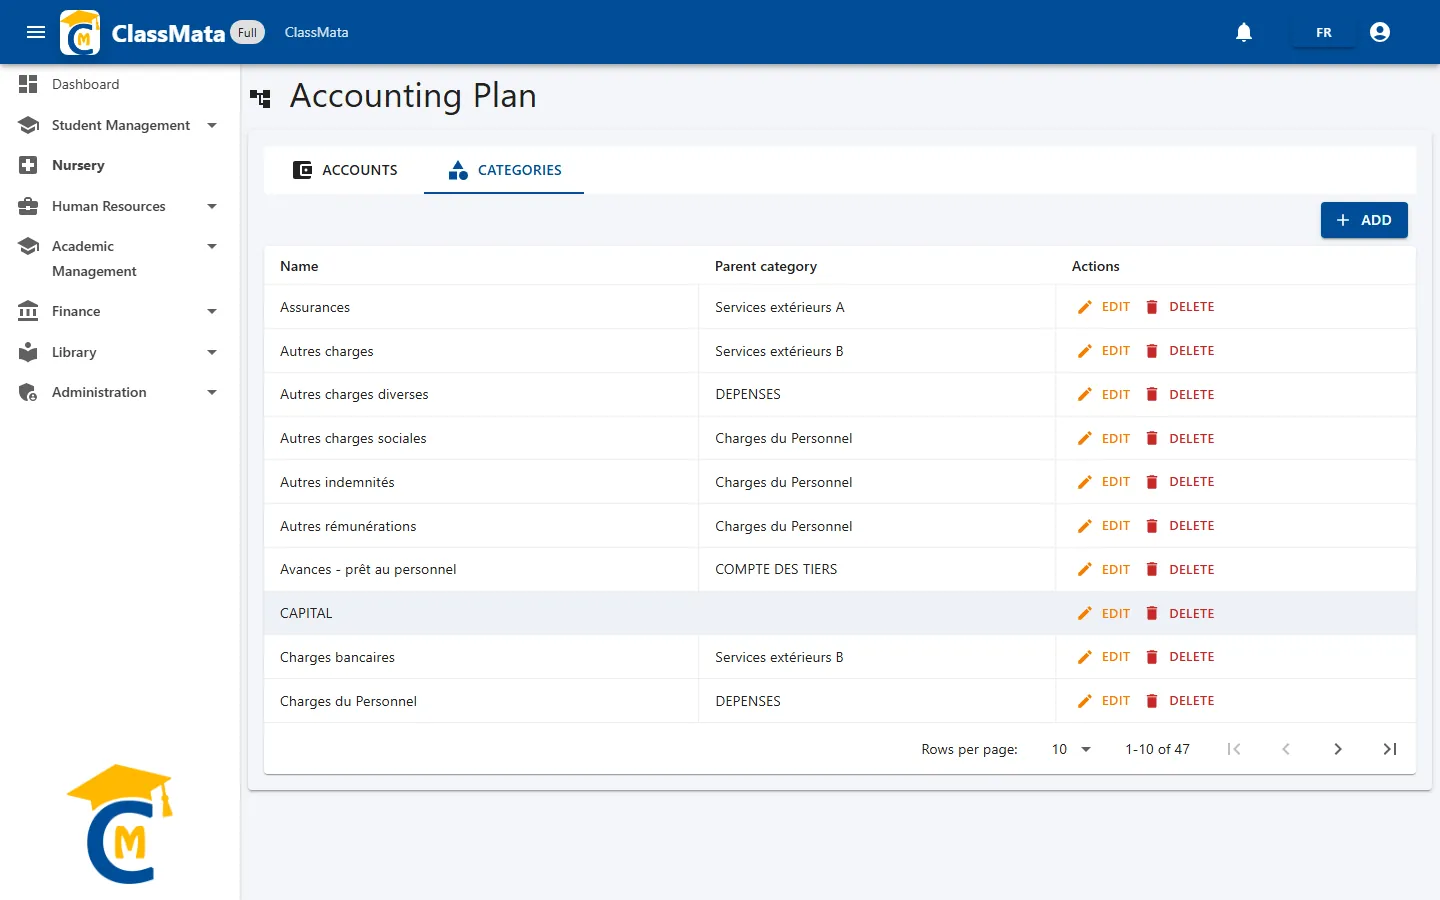Edit the Avances - prêt au personnel category

pyautogui.click(x=1104, y=569)
